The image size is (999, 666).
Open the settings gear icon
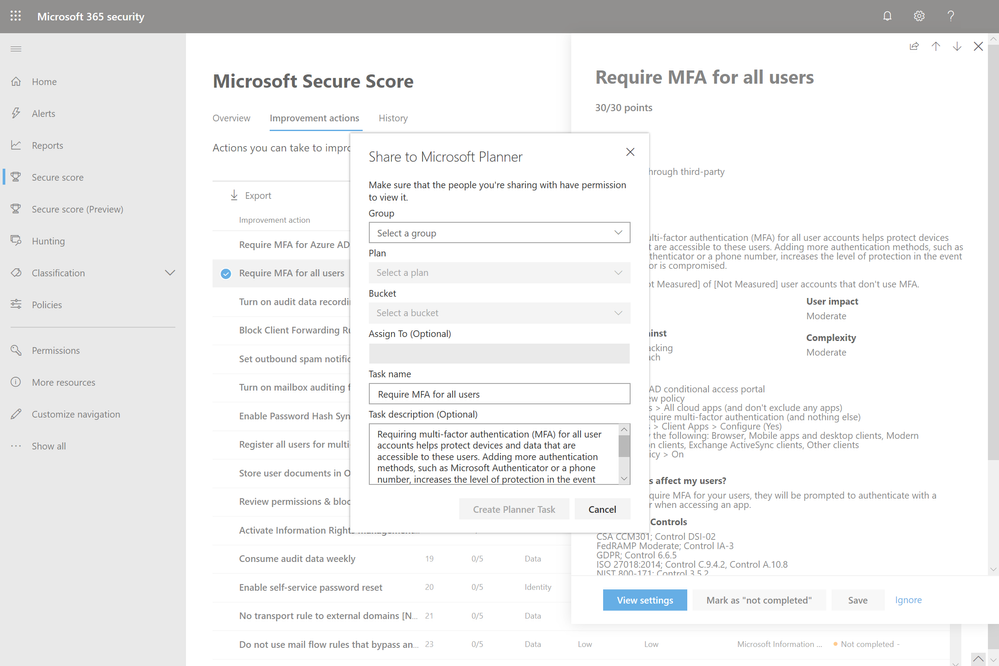919,16
